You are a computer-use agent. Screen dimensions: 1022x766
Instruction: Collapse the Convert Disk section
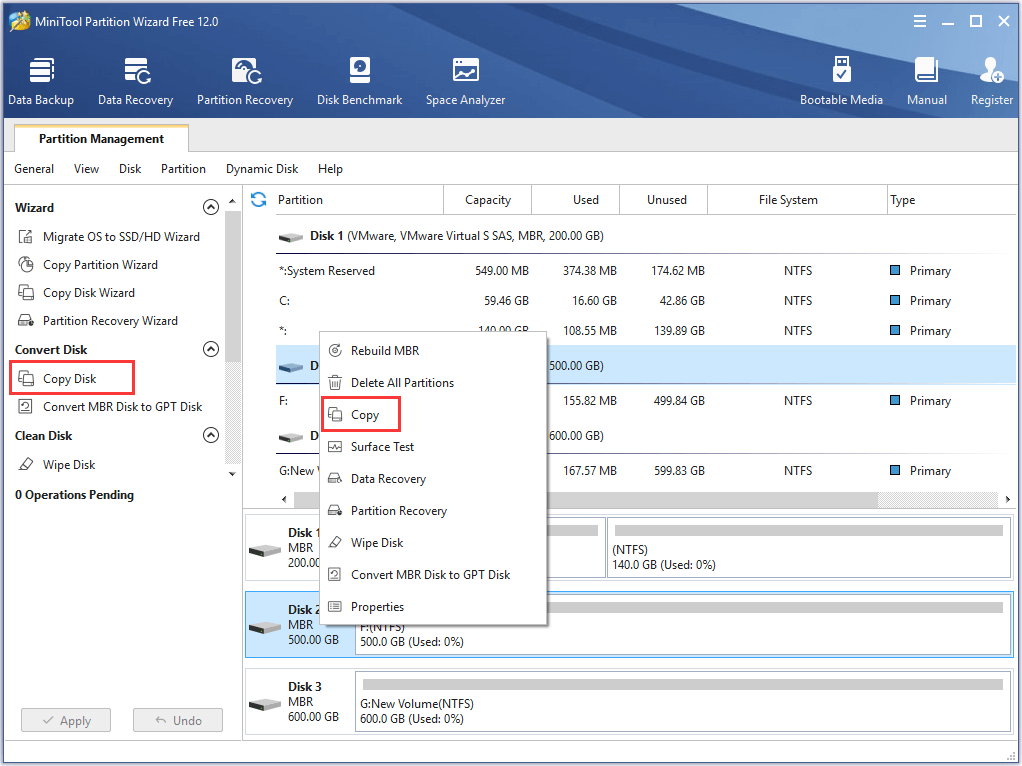210,350
